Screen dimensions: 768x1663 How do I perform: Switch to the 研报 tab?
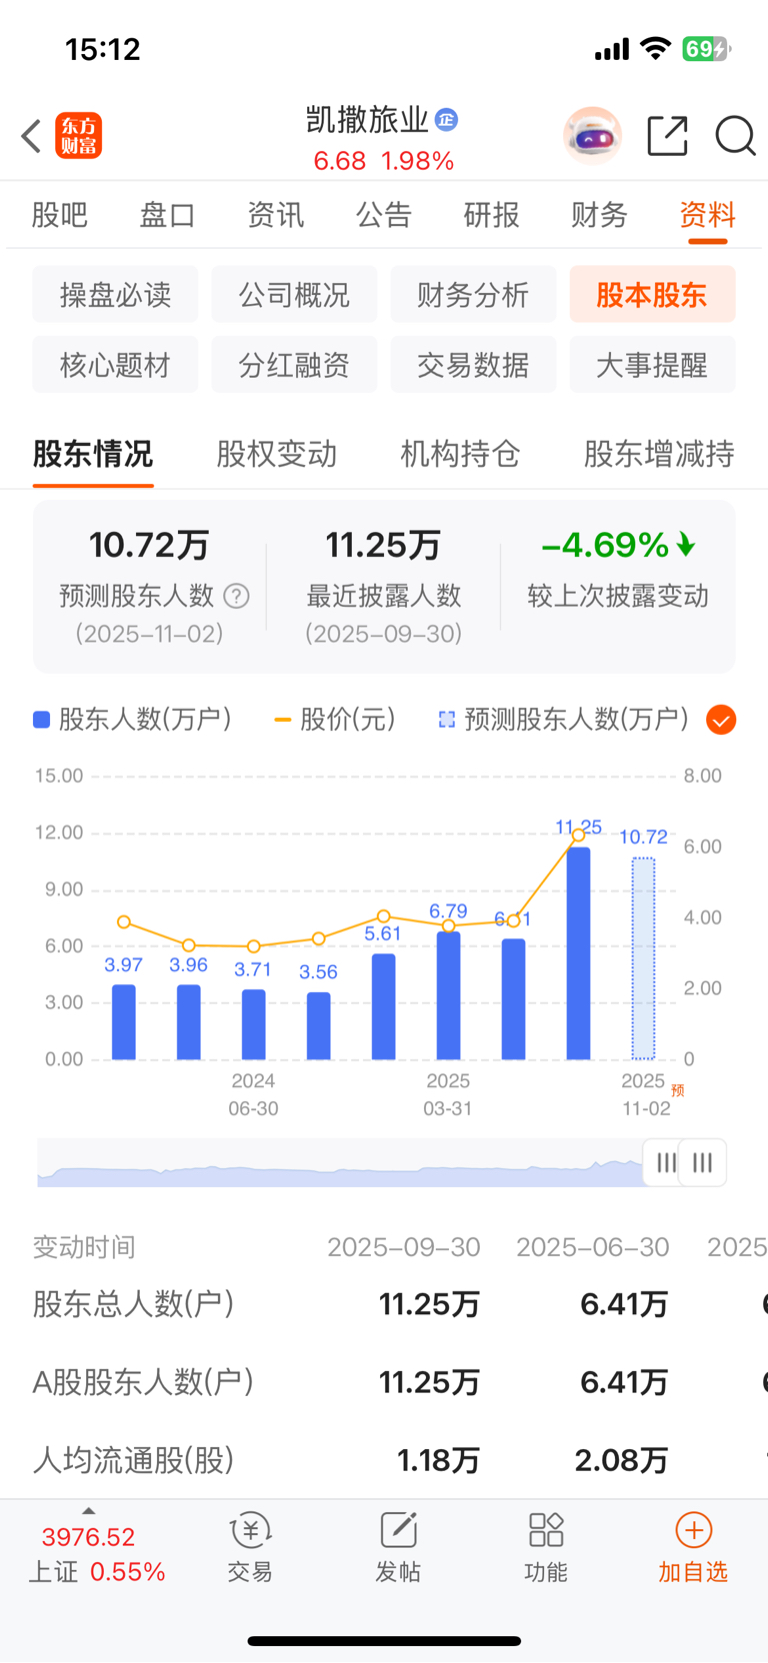[491, 215]
